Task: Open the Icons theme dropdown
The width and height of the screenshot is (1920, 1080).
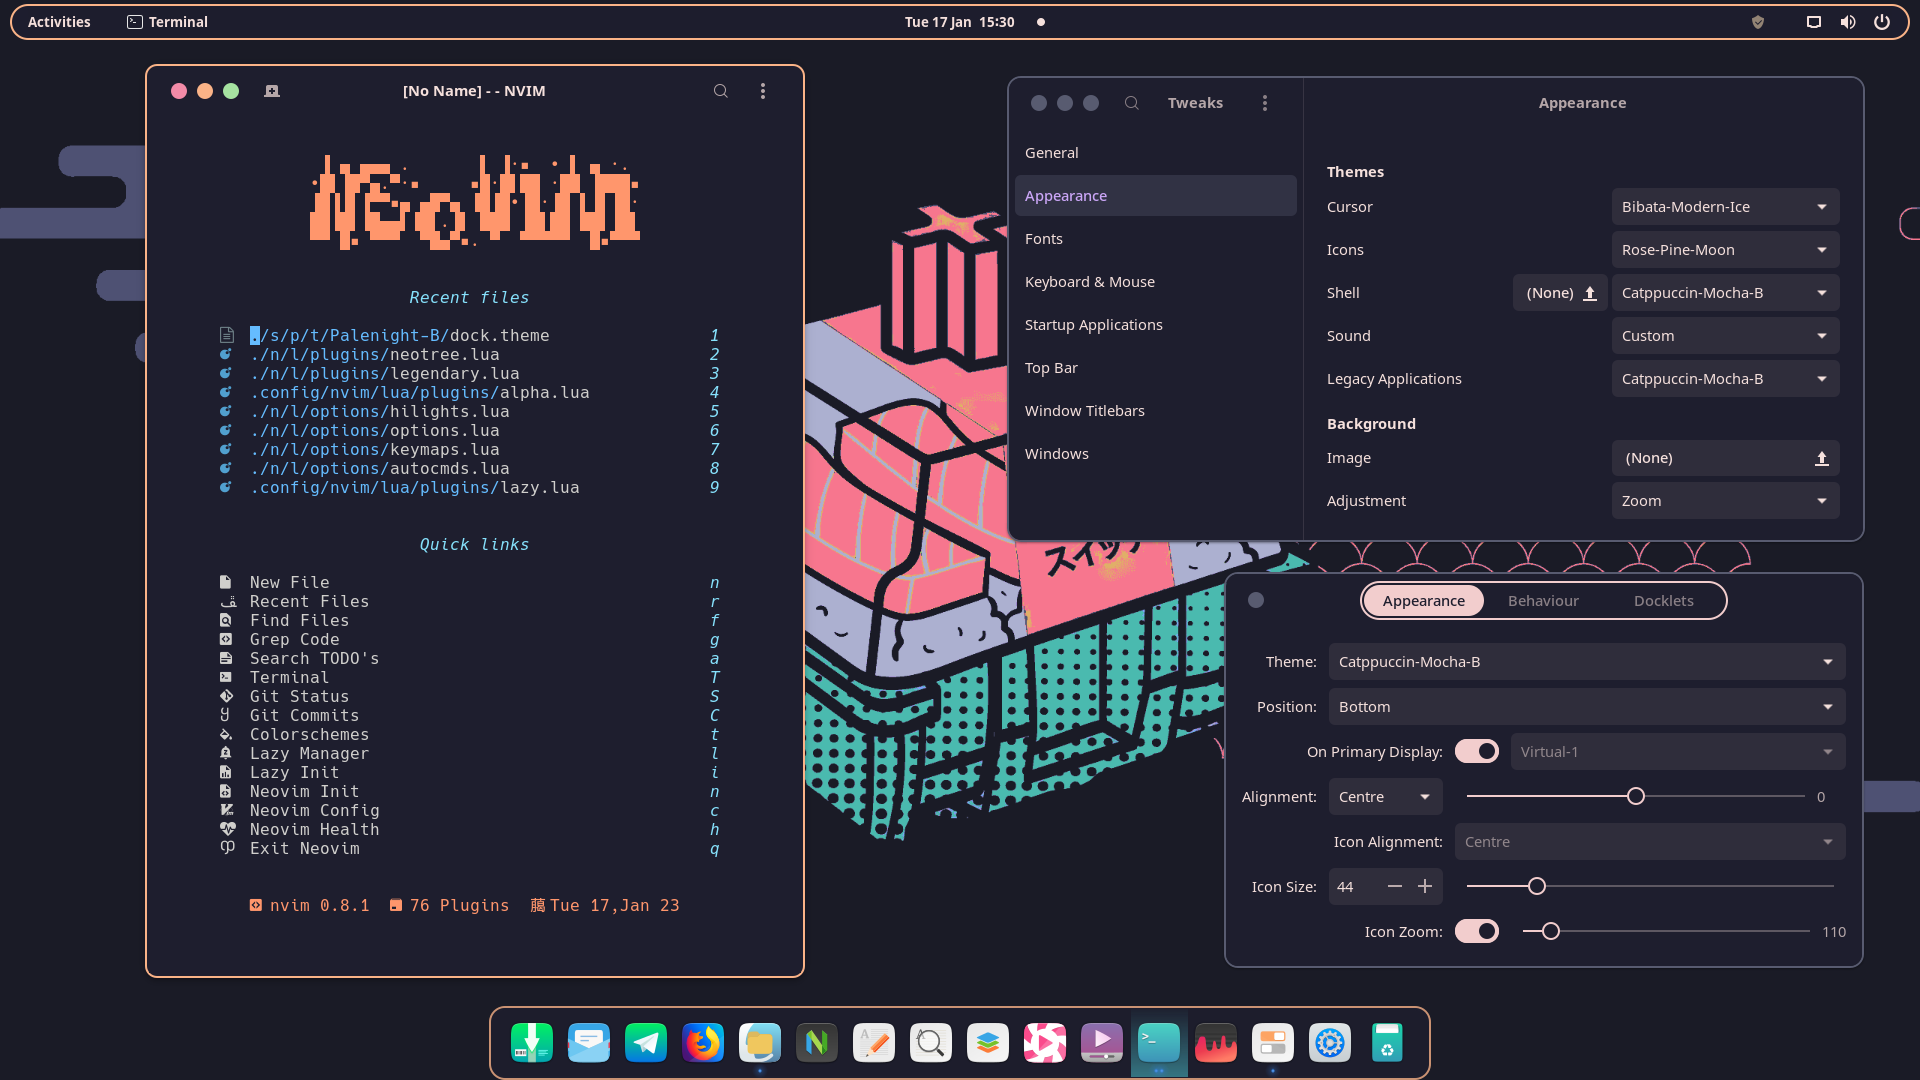Action: 1725,250
